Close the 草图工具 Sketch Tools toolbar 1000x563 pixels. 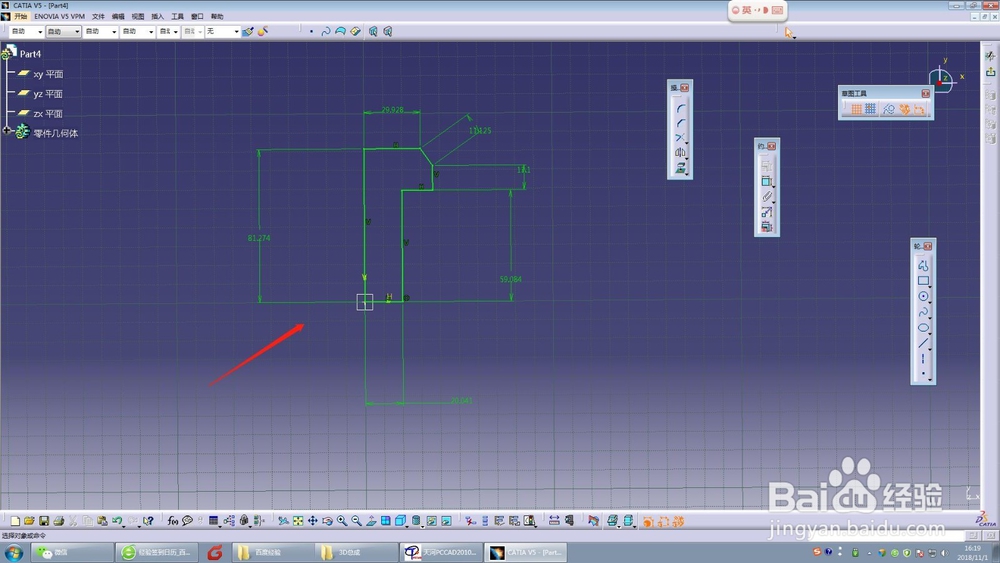[x=925, y=93]
